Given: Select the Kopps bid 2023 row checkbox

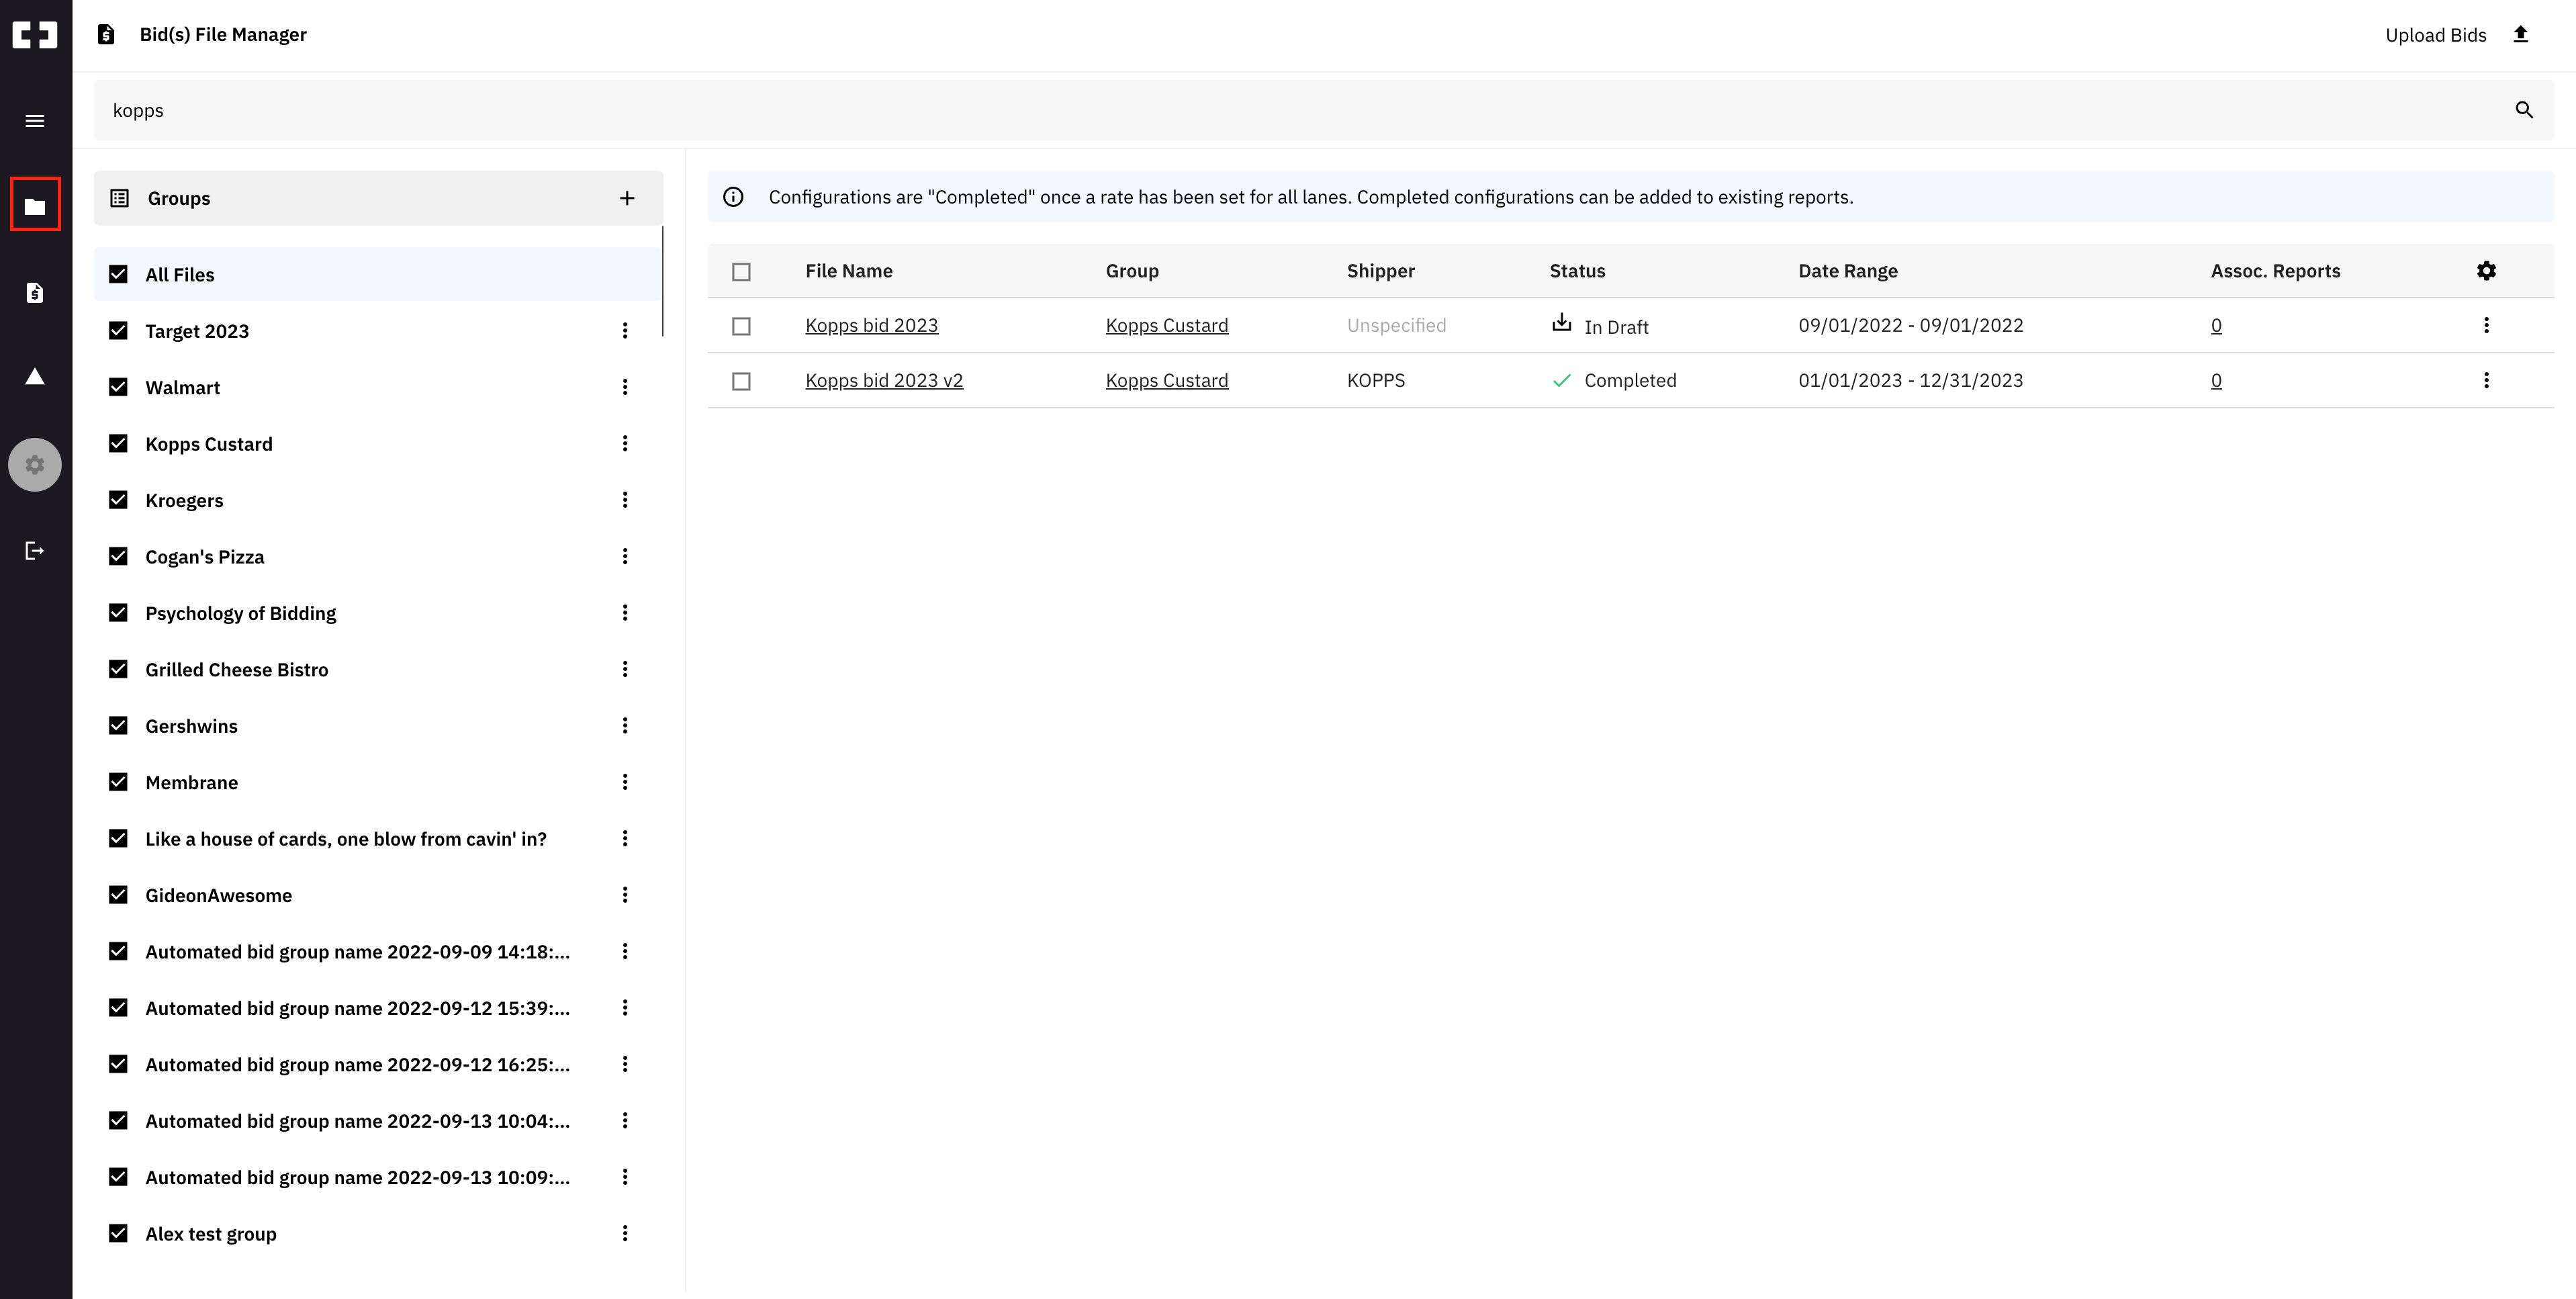Looking at the screenshot, I should tap(741, 325).
